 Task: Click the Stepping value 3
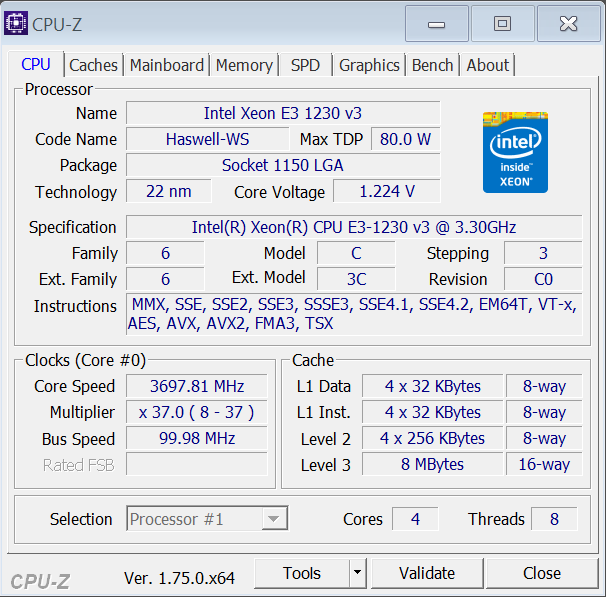(543, 253)
